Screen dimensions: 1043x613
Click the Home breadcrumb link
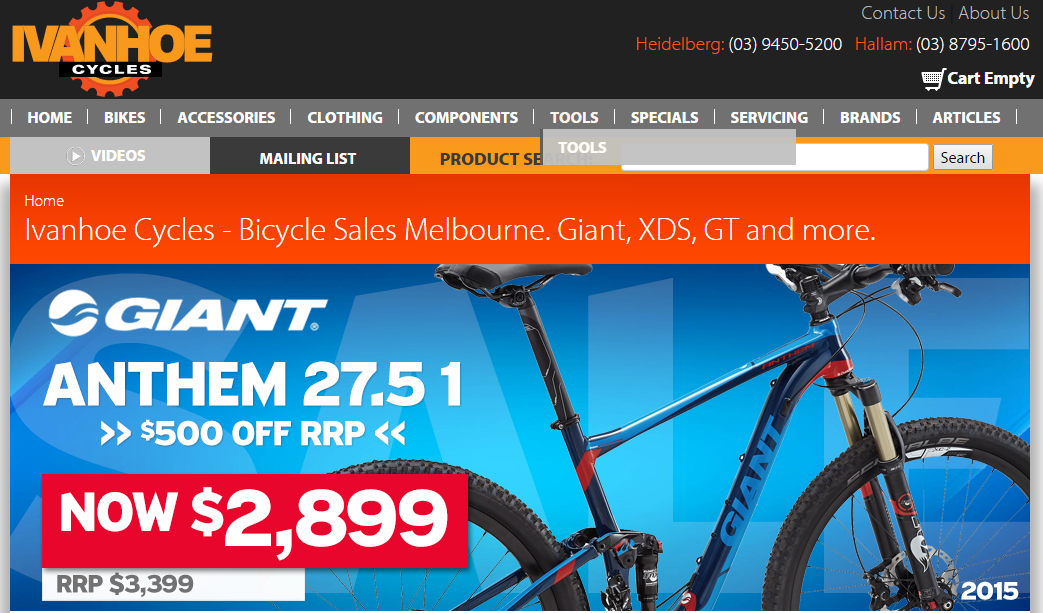click(44, 201)
